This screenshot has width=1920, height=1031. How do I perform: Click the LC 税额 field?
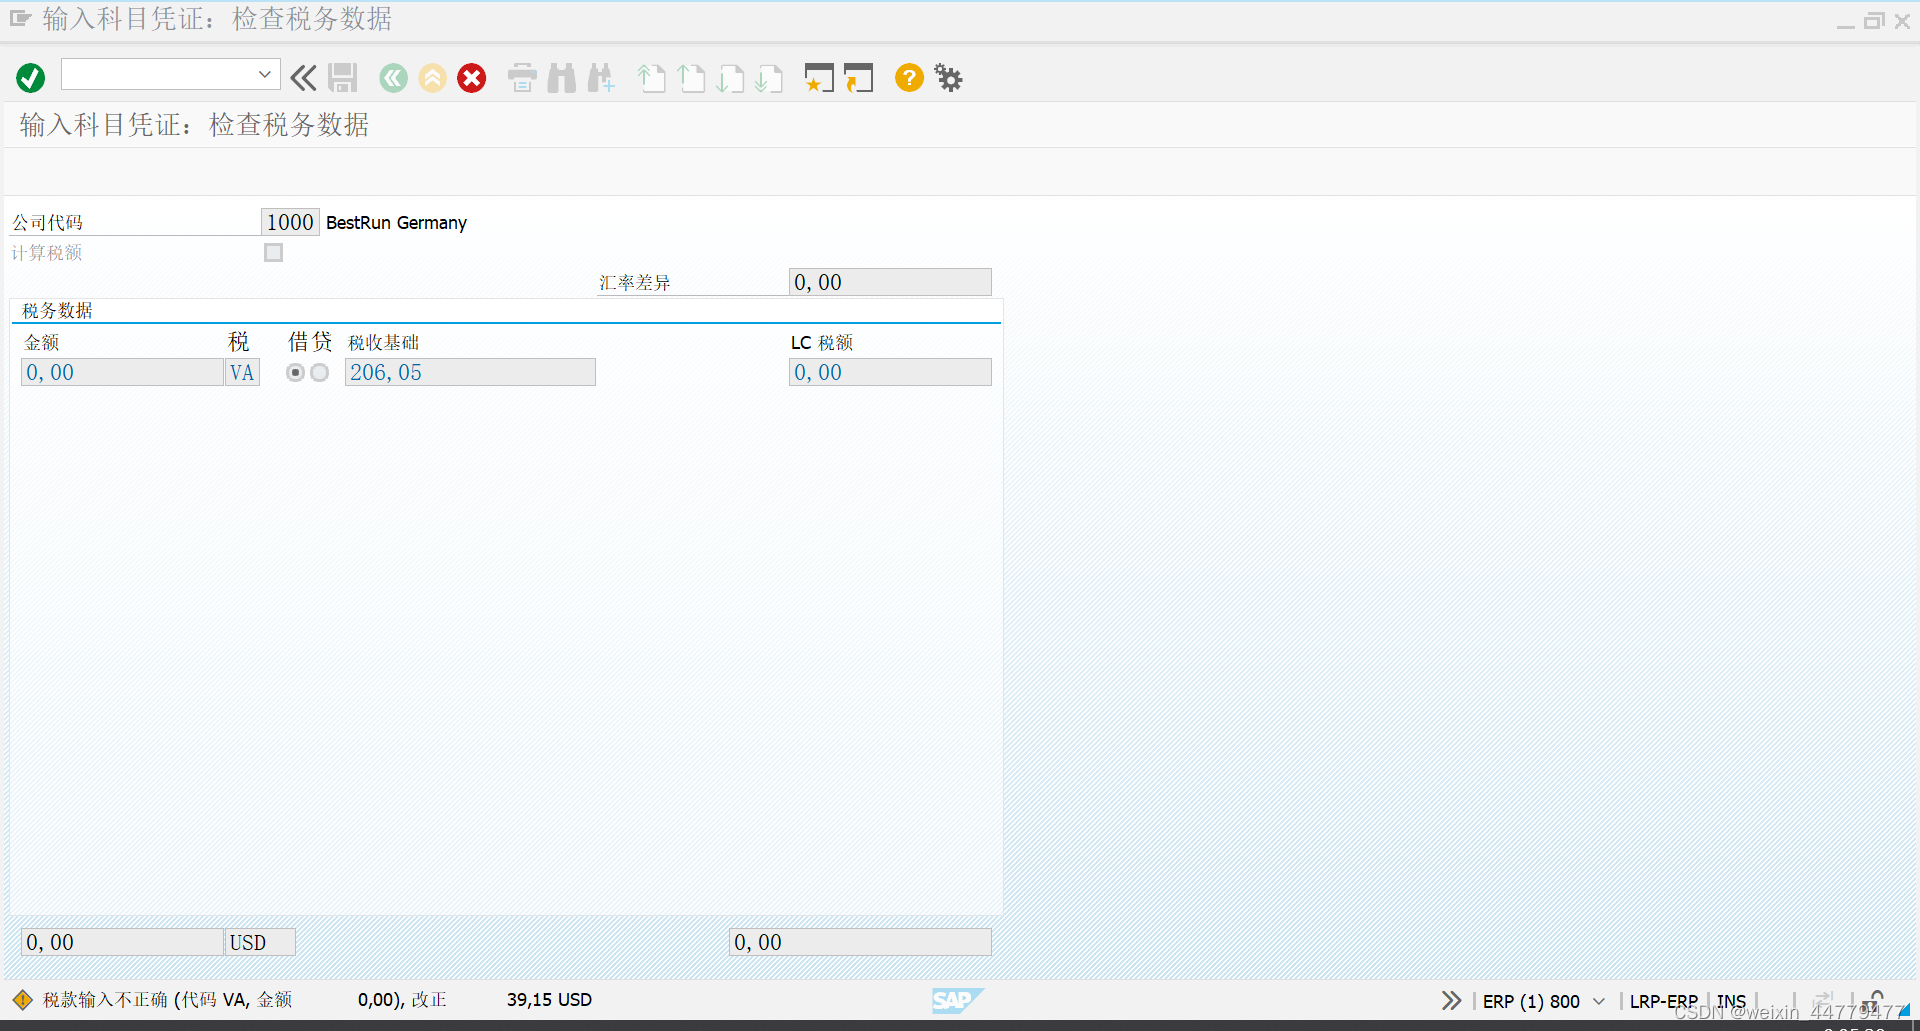890,372
